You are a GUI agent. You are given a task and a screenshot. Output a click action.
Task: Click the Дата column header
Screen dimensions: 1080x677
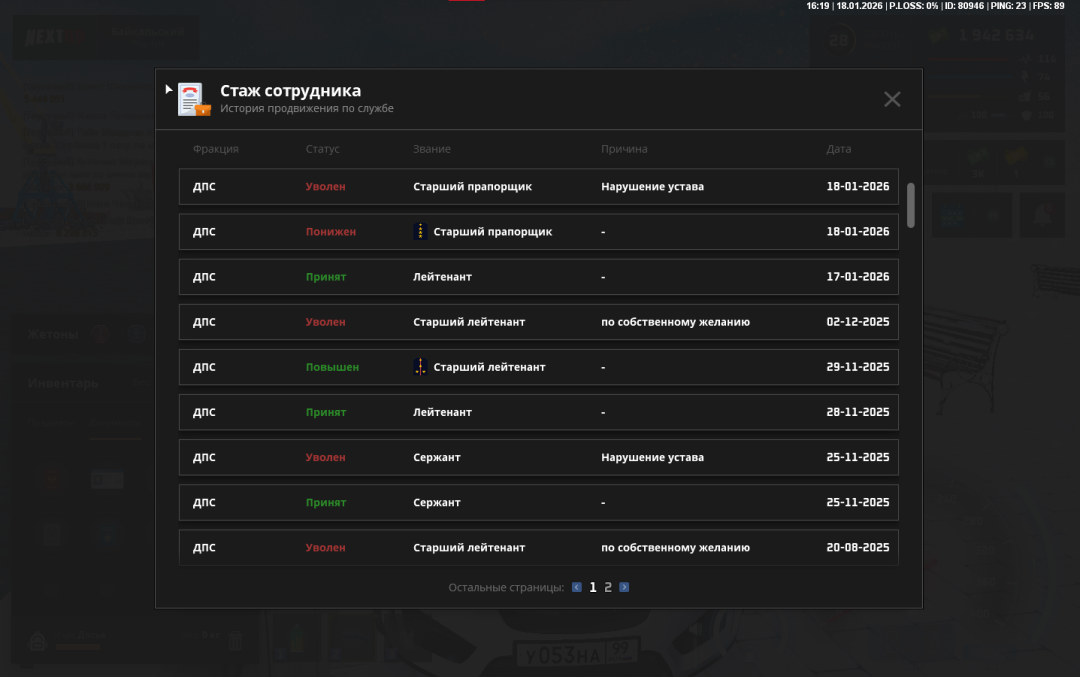[839, 149]
